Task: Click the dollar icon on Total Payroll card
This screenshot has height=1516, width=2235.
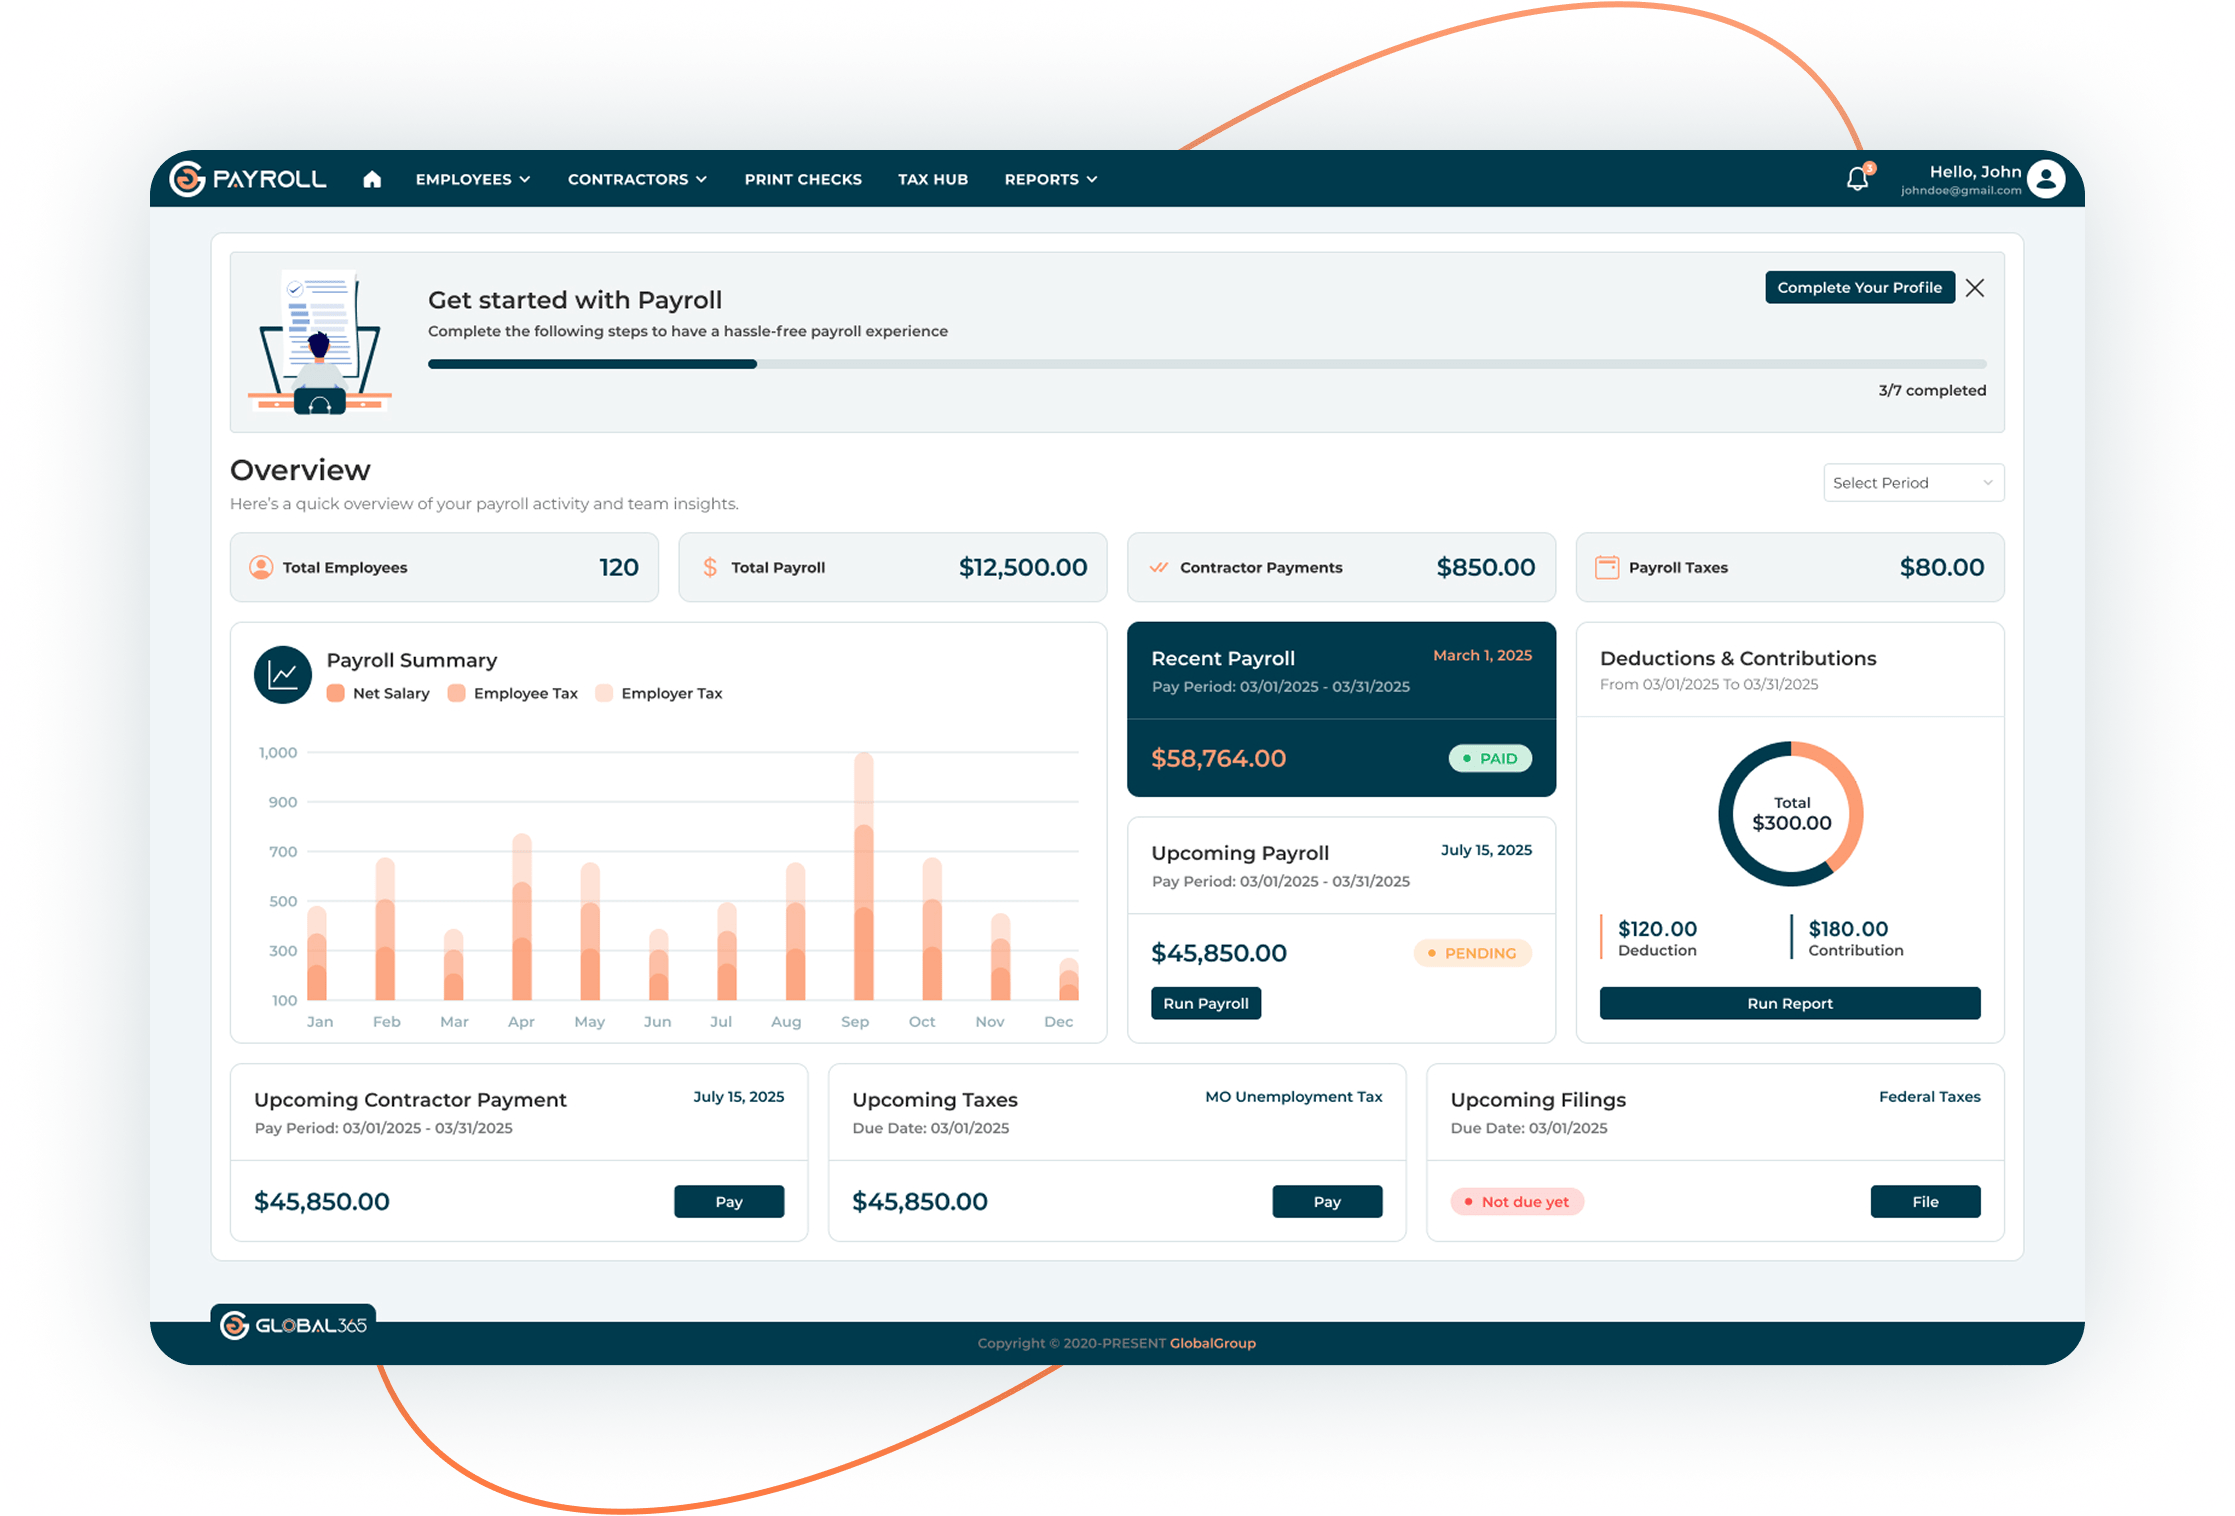Action: (x=709, y=567)
